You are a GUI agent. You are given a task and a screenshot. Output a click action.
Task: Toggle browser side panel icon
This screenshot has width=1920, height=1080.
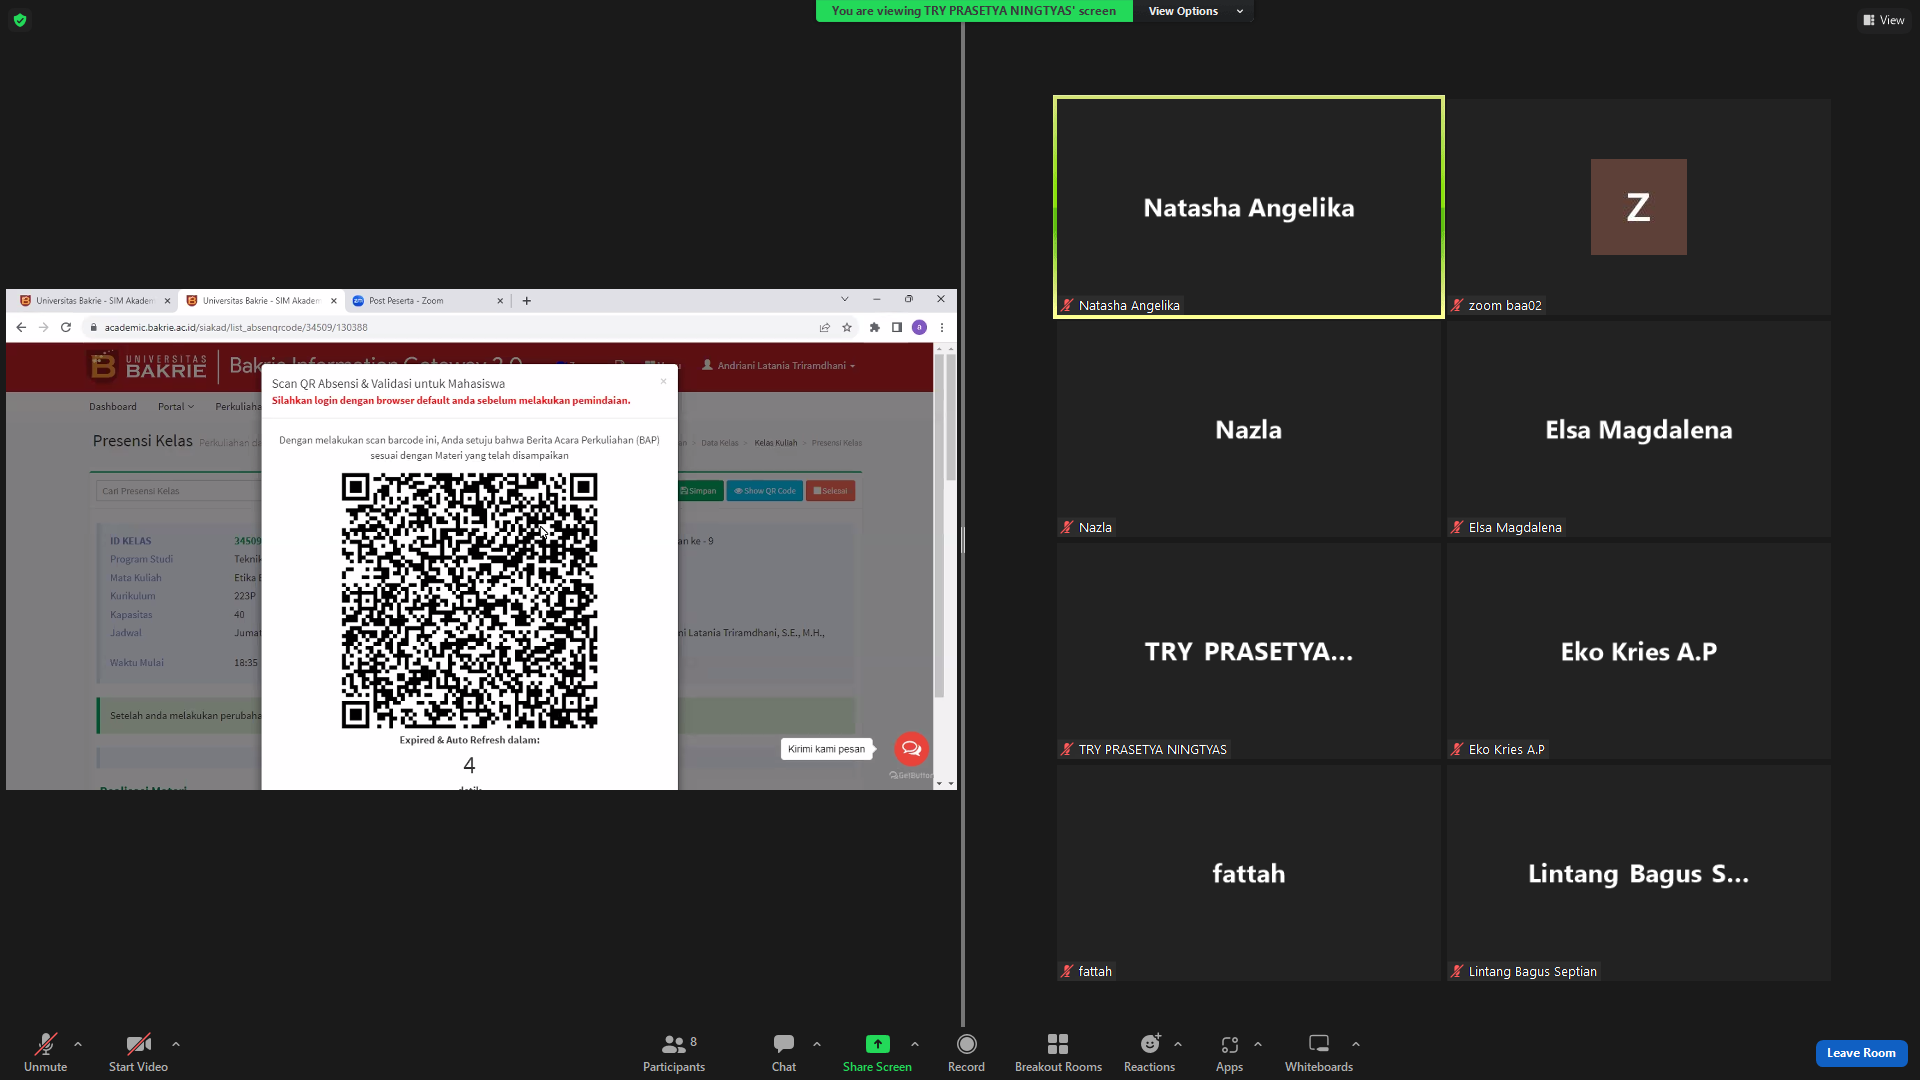point(897,327)
